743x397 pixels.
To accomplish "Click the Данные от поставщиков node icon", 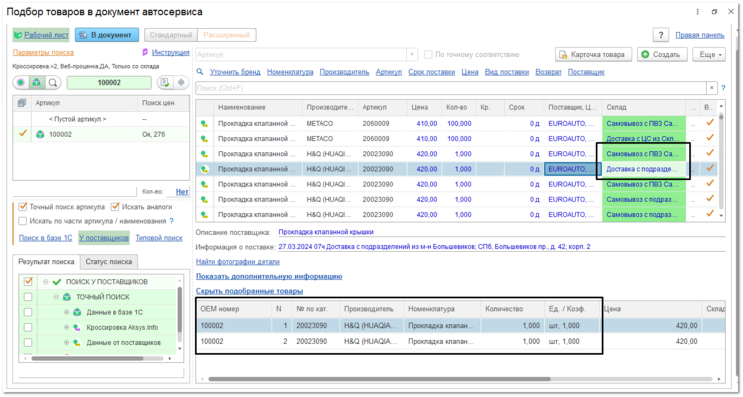I will [x=77, y=343].
